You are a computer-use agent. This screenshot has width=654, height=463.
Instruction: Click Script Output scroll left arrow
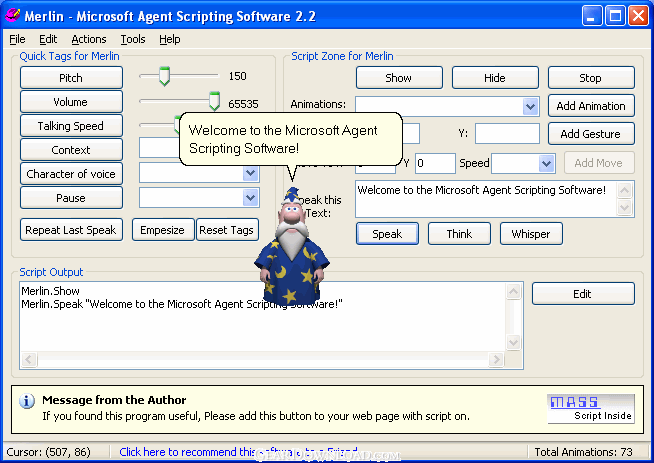tap(29, 359)
